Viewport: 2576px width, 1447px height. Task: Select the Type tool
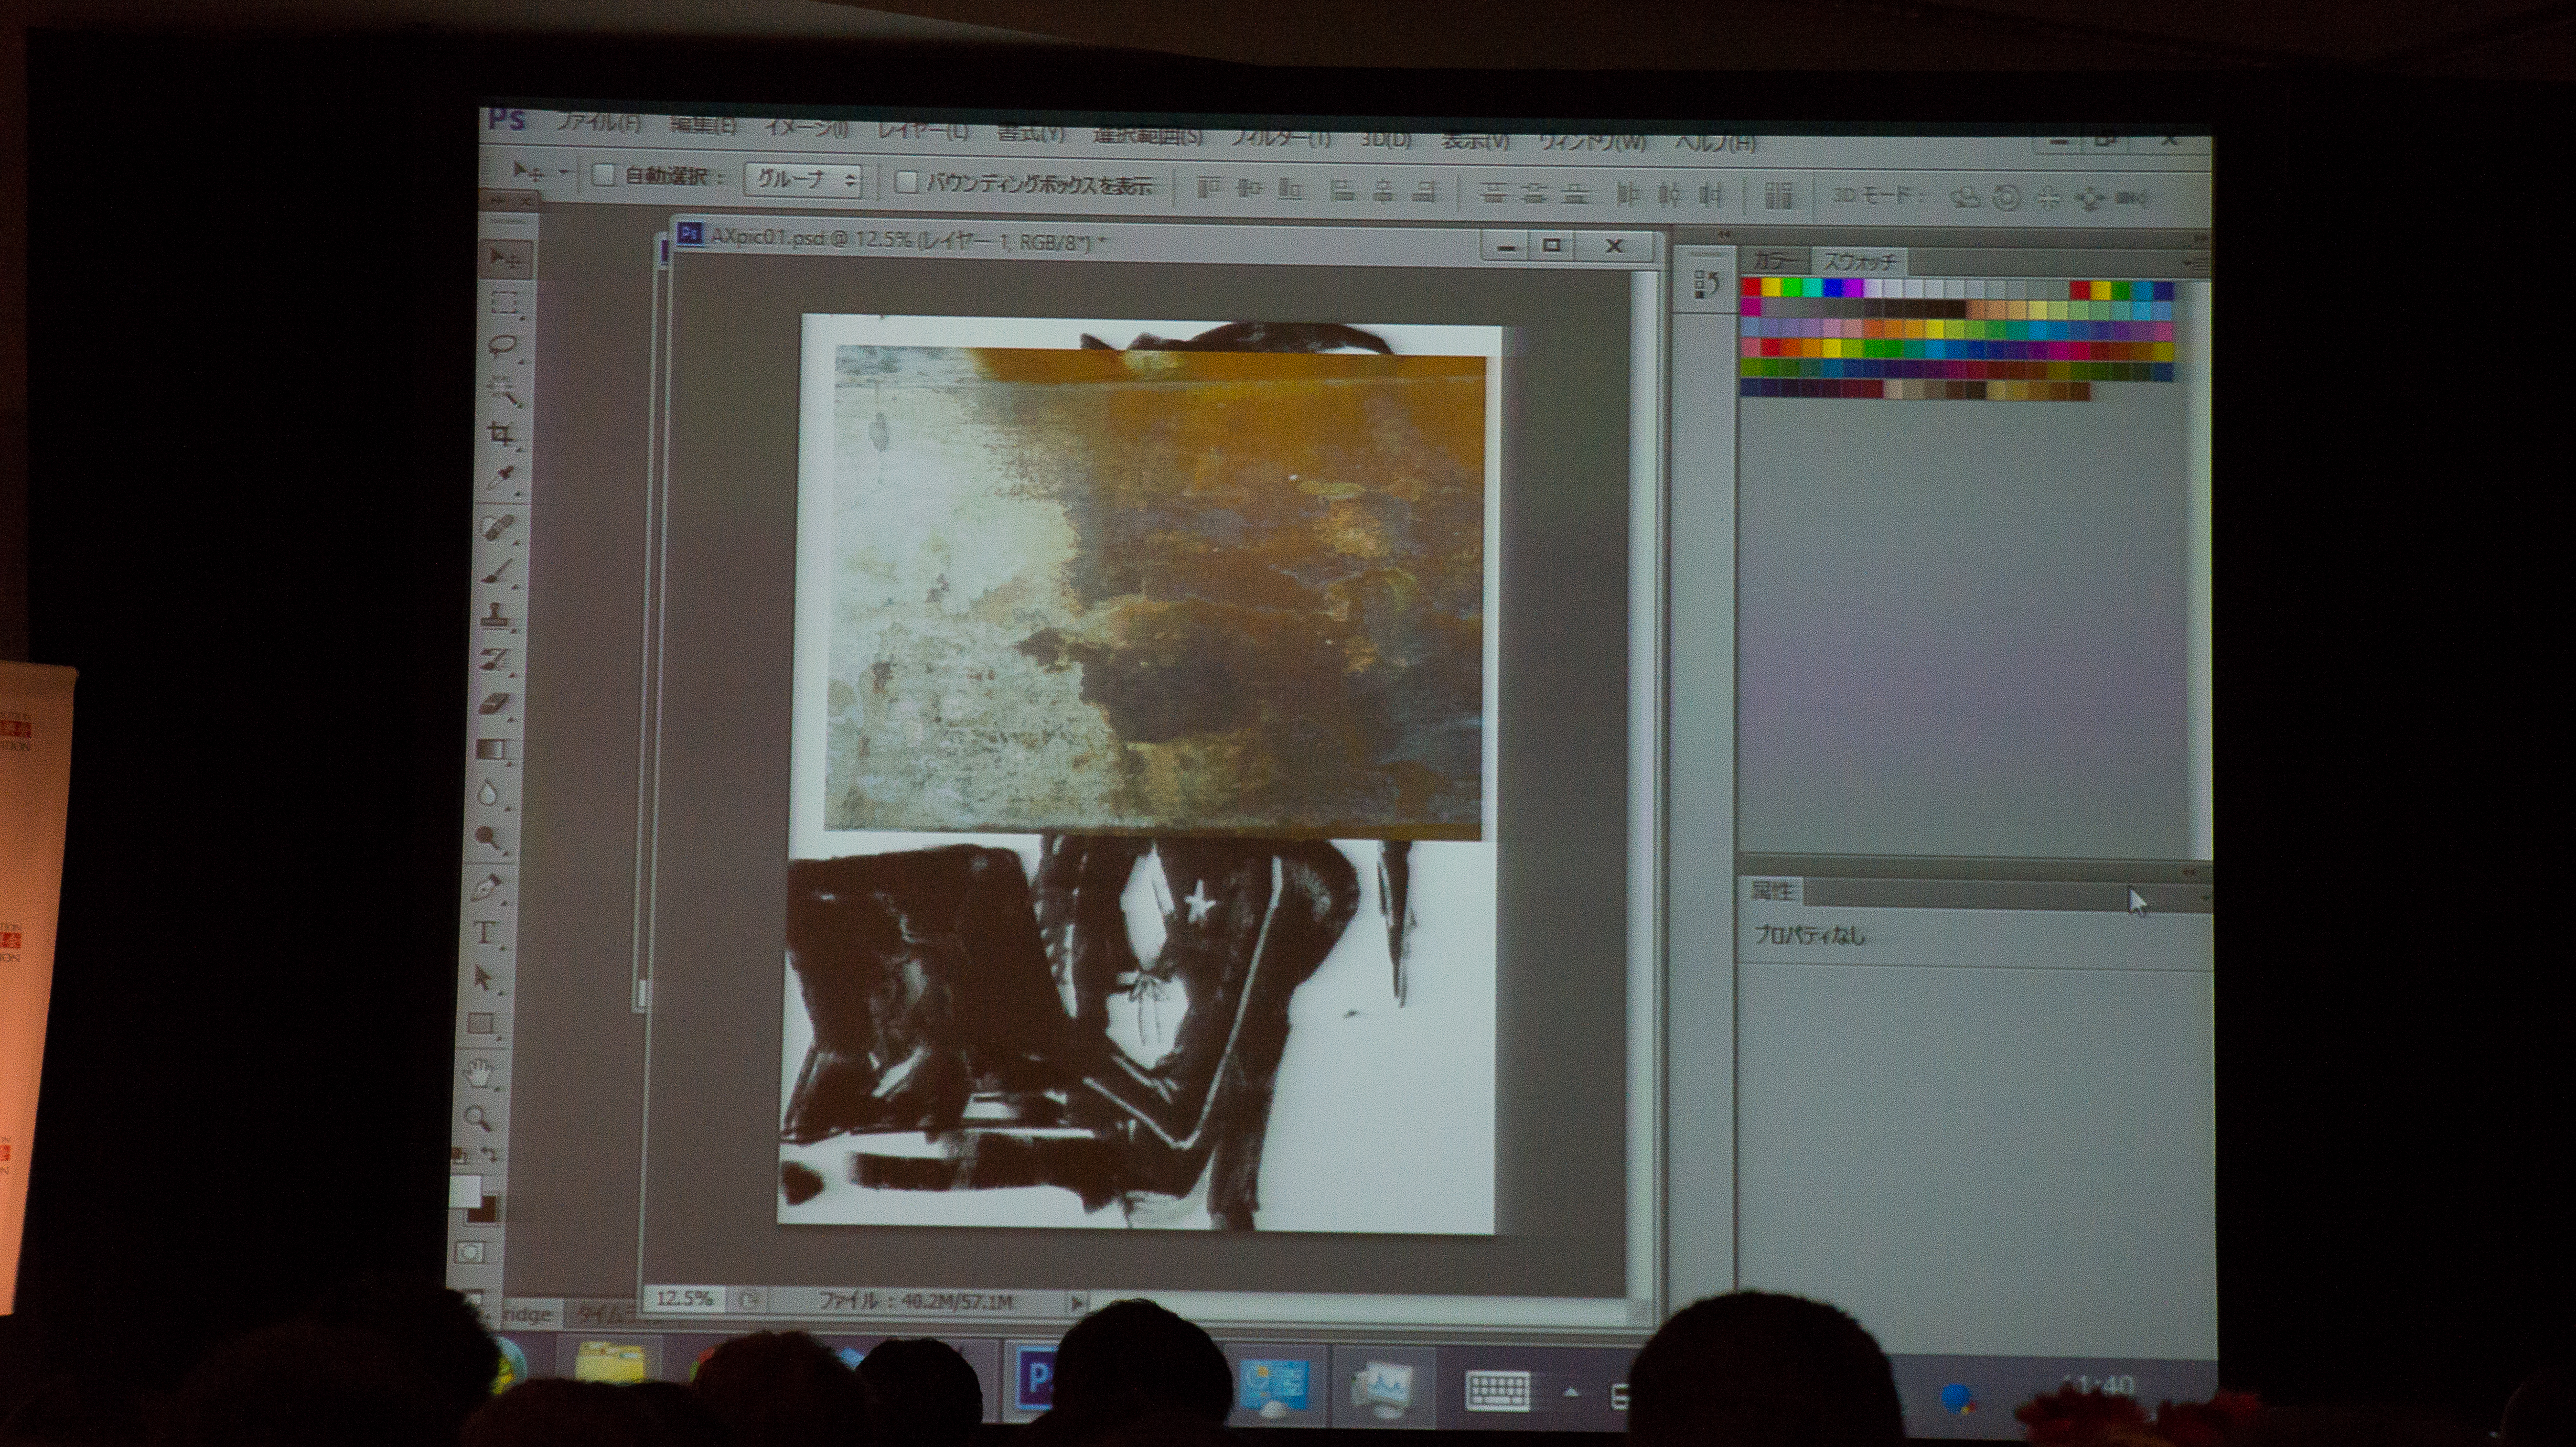click(x=485, y=933)
